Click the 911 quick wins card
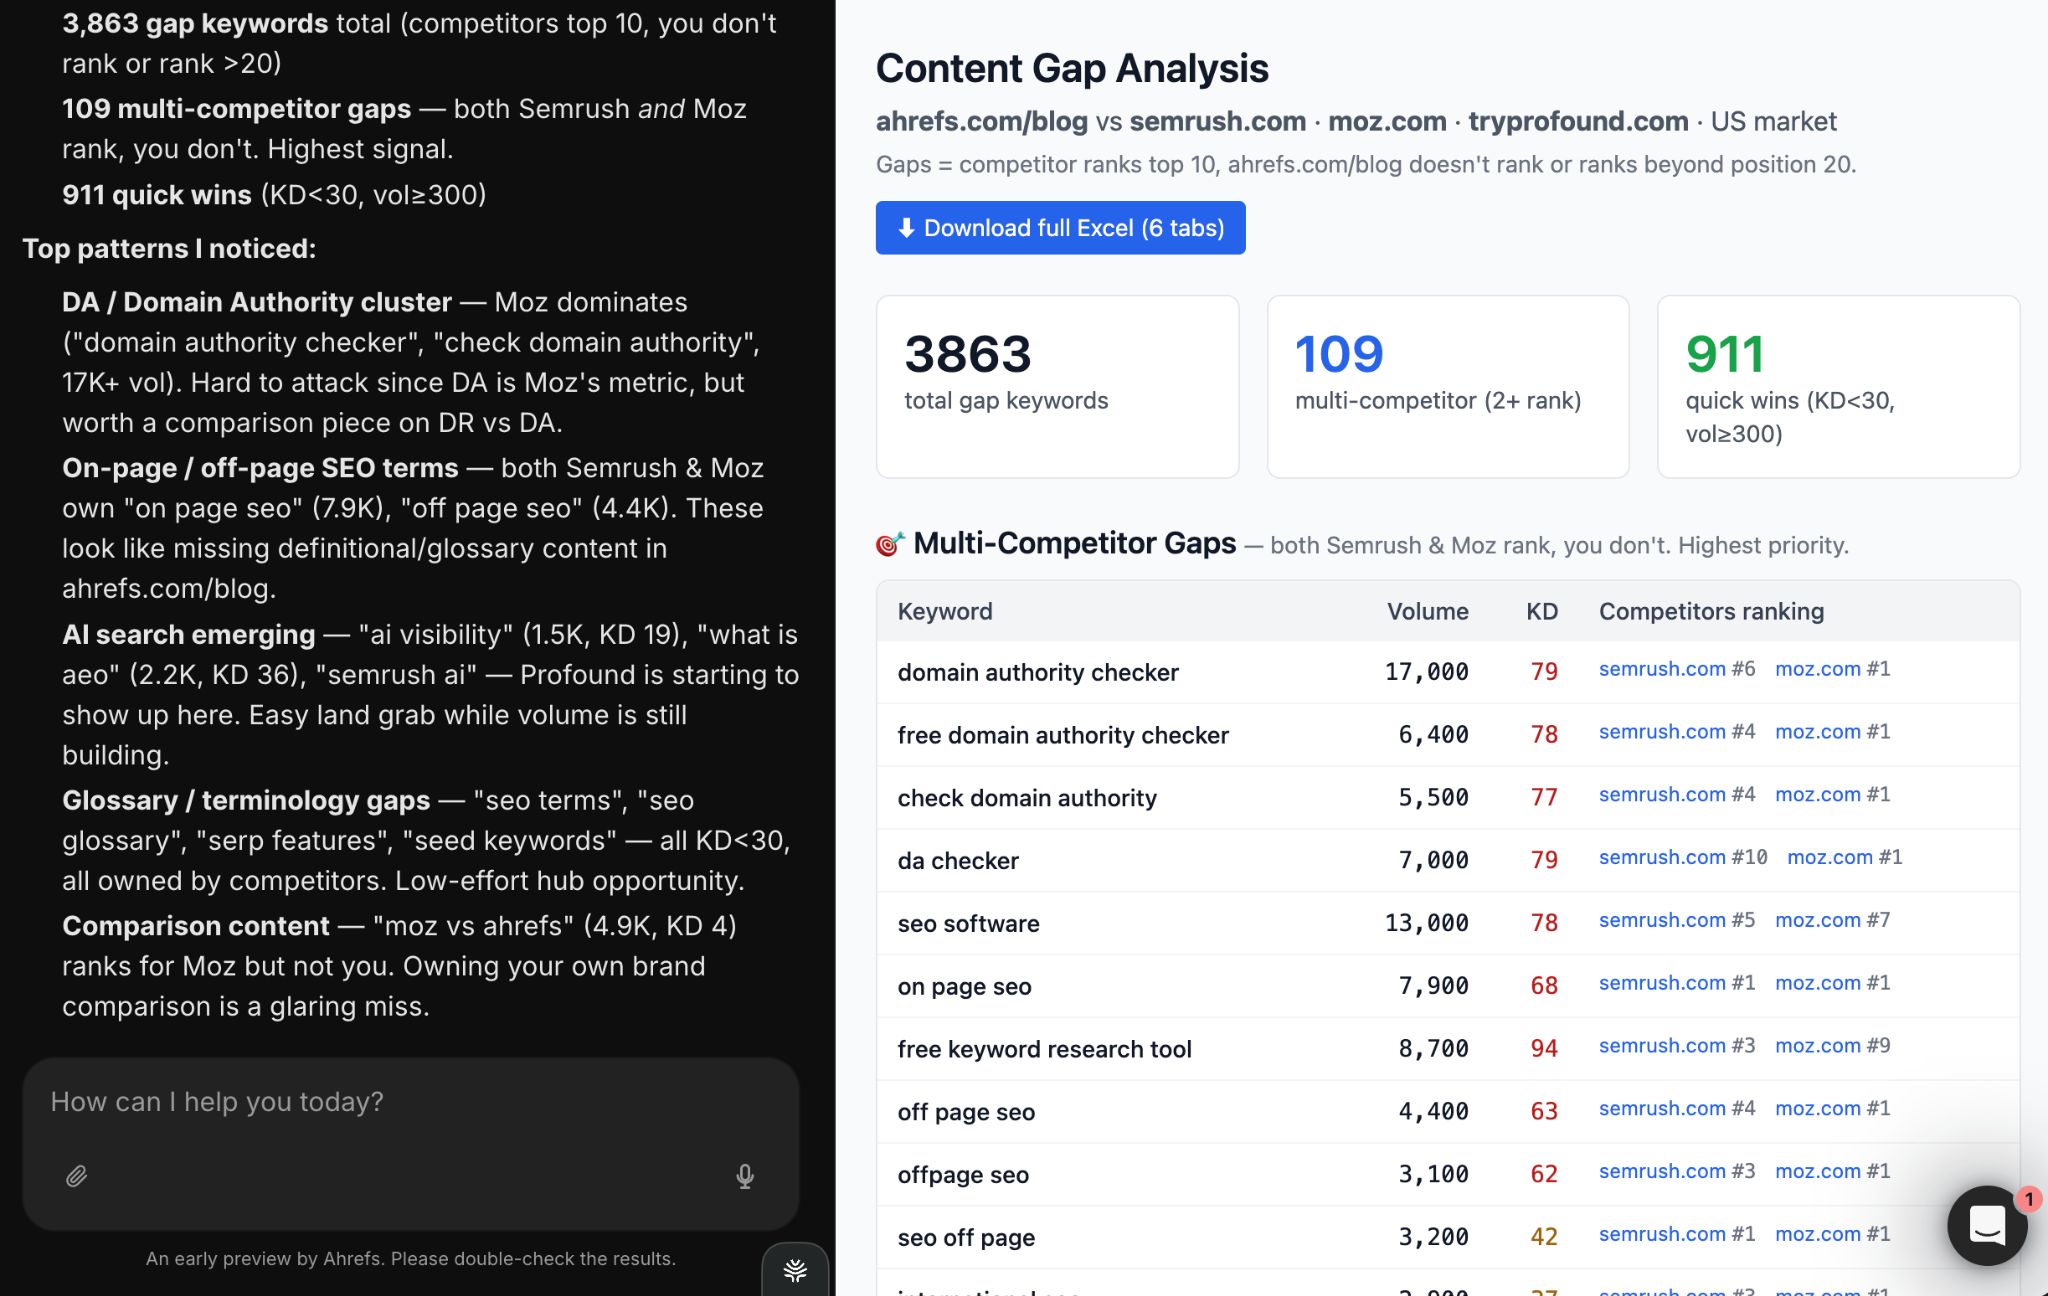2048x1296 pixels. pyautogui.click(x=1838, y=385)
